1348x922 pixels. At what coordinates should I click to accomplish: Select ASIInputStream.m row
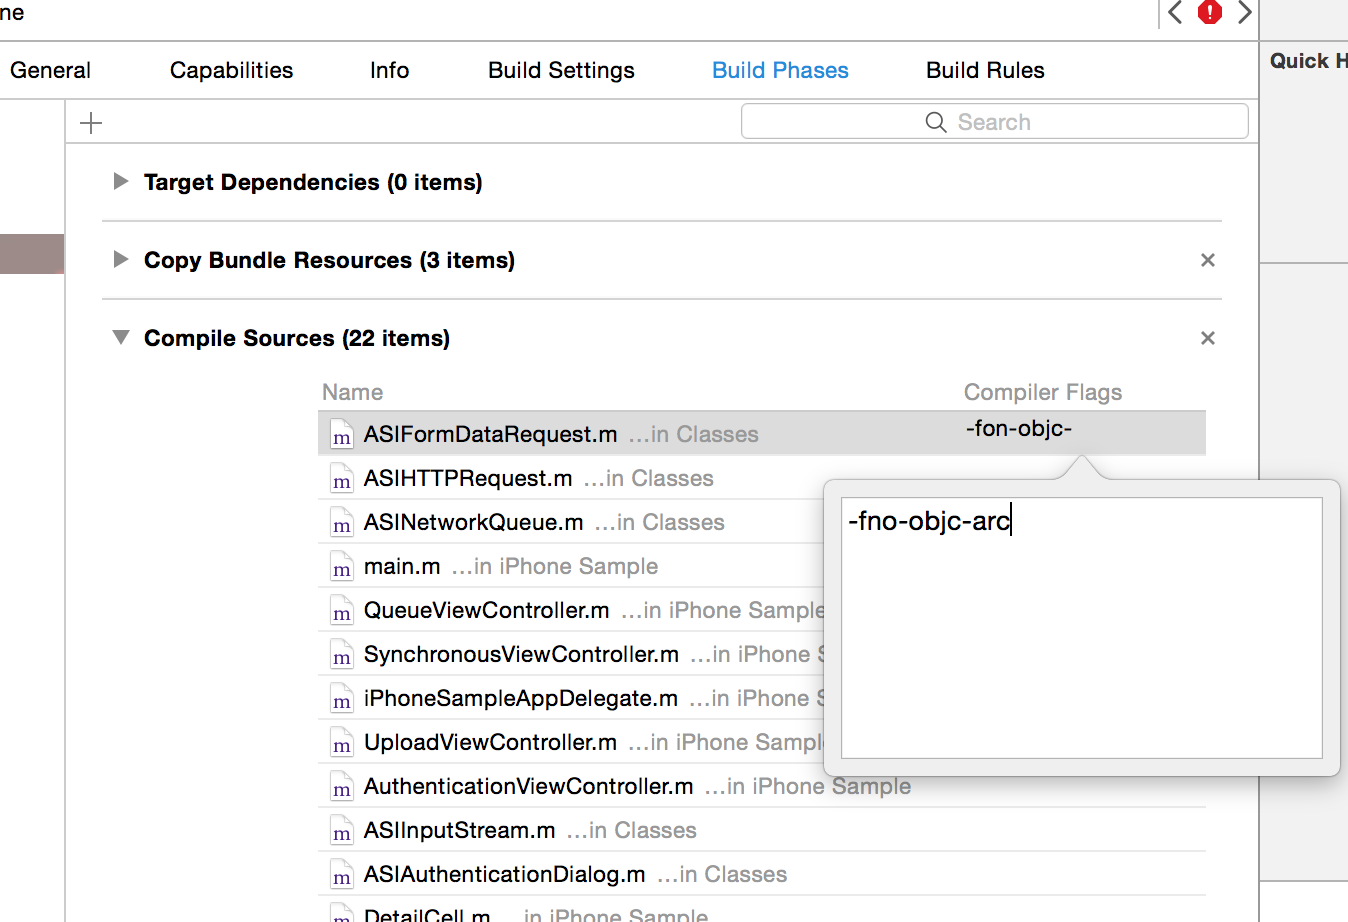[761, 830]
